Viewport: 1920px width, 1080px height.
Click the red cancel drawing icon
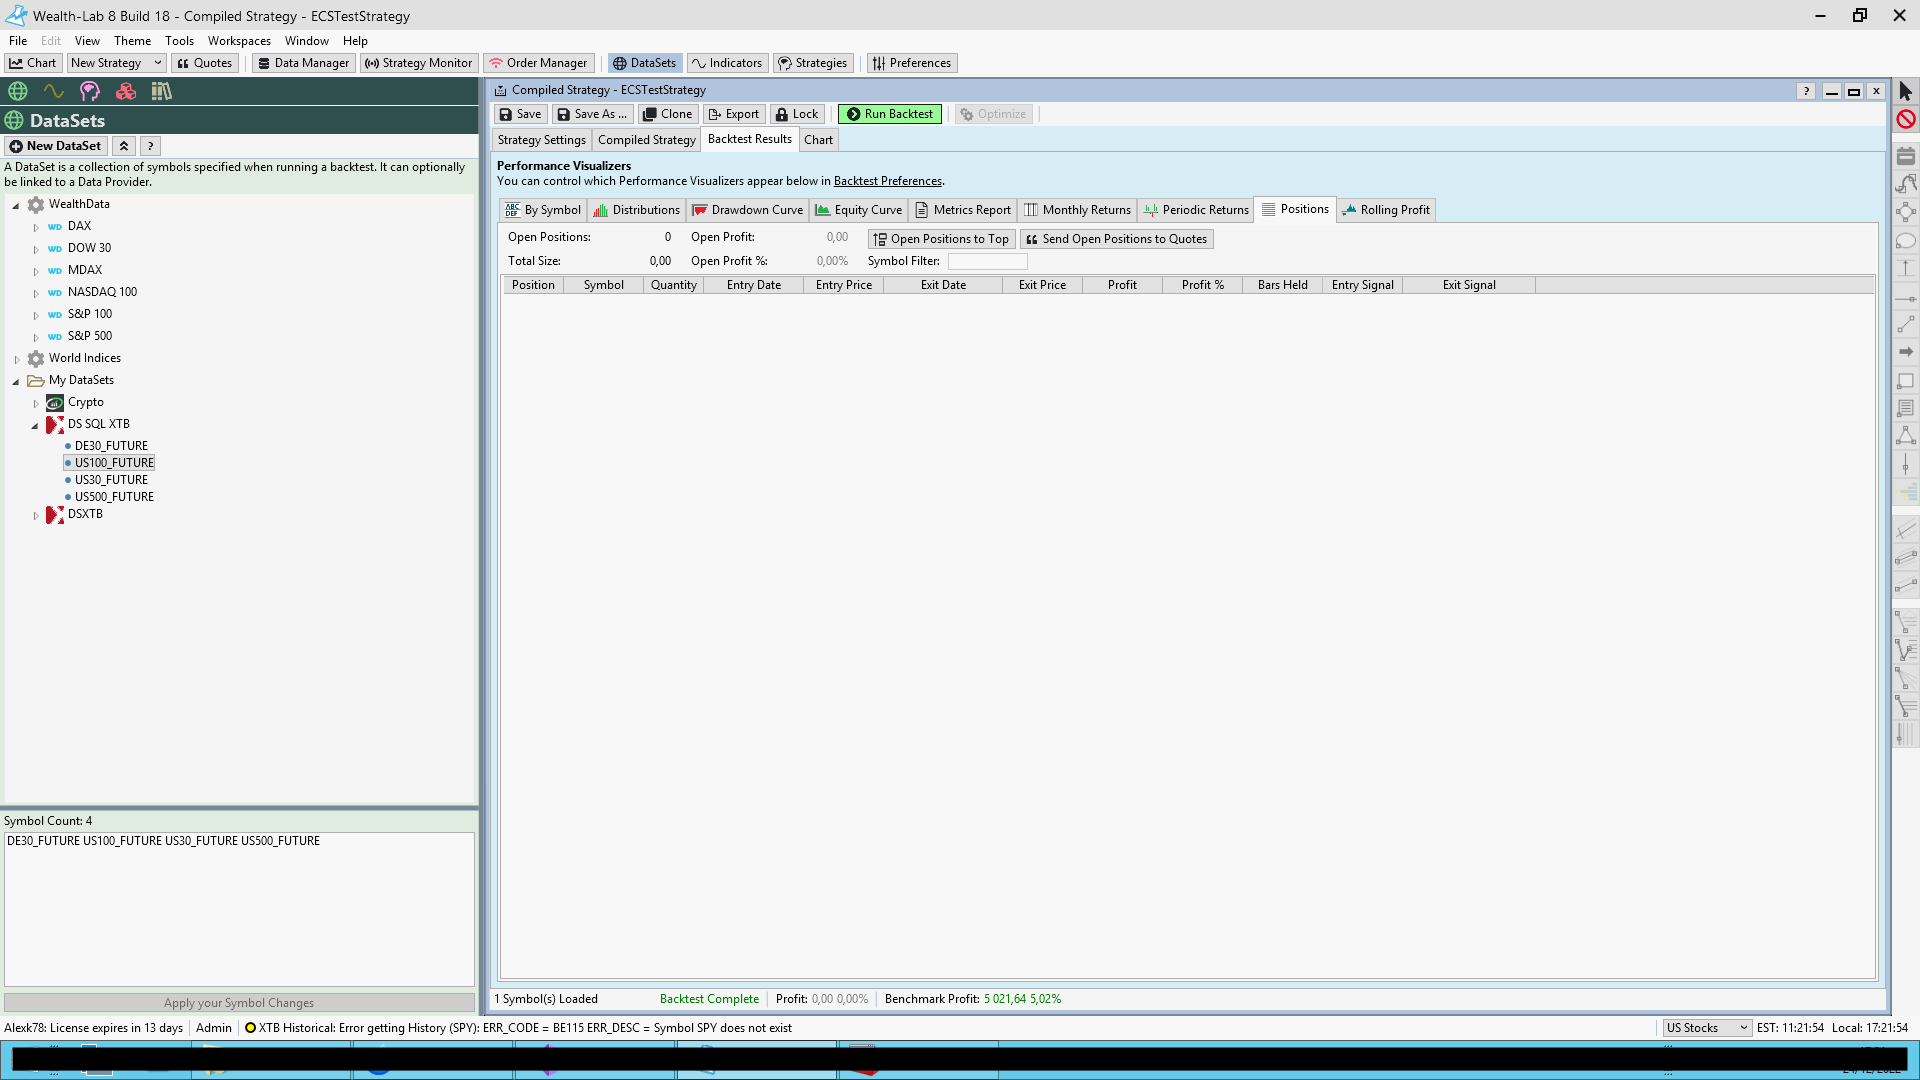point(1906,119)
